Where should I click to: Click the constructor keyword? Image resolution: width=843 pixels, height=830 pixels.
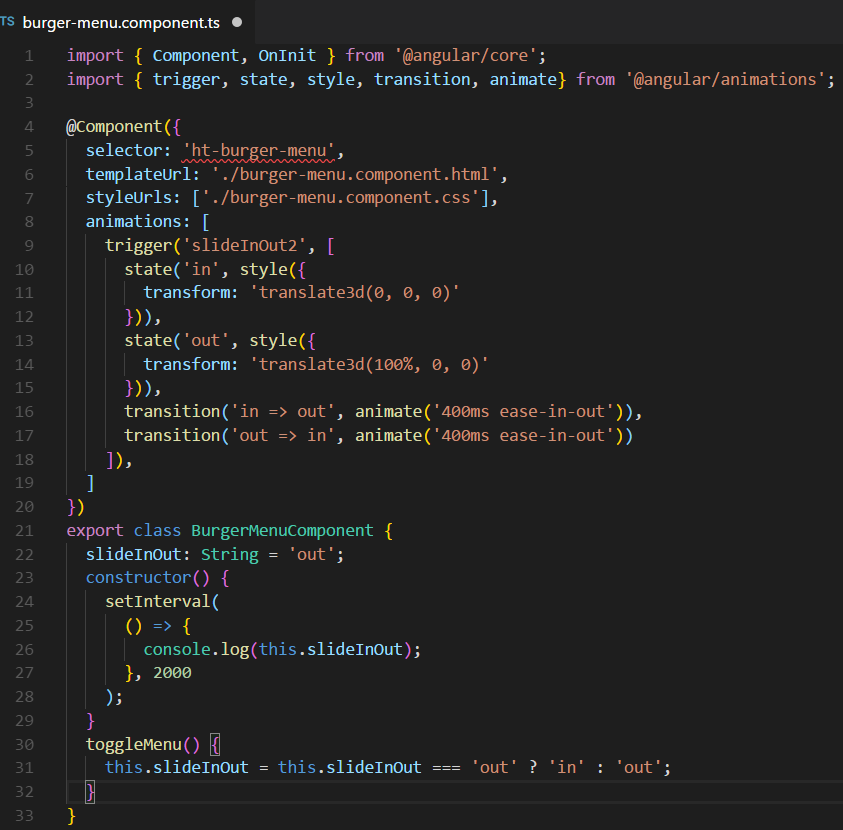click(139, 578)
